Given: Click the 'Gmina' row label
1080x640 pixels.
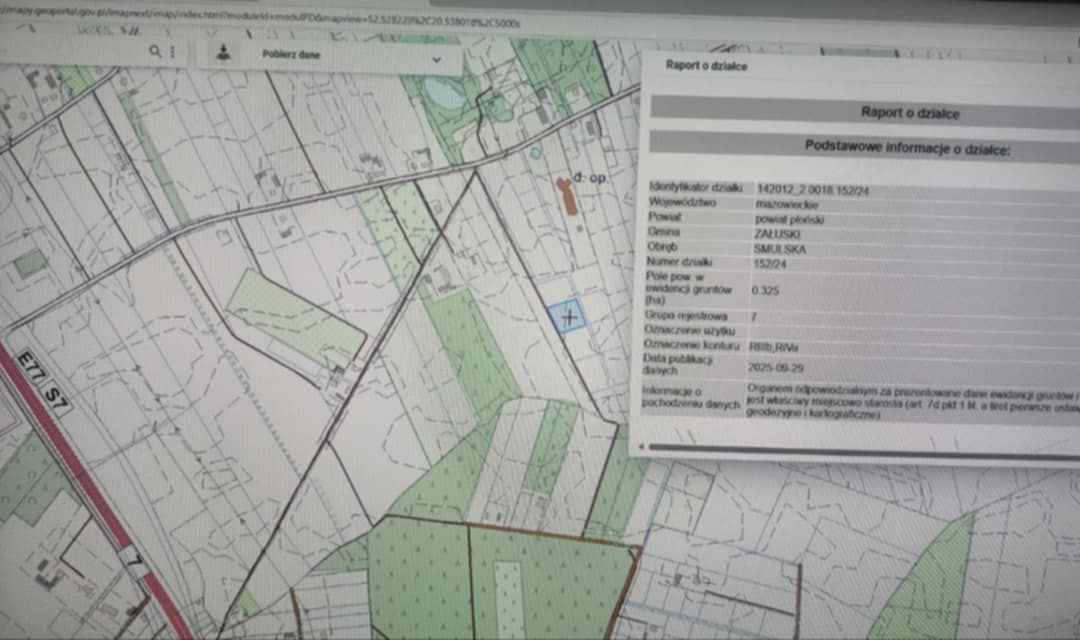Looking at the screenshot, I should [663, 232].
